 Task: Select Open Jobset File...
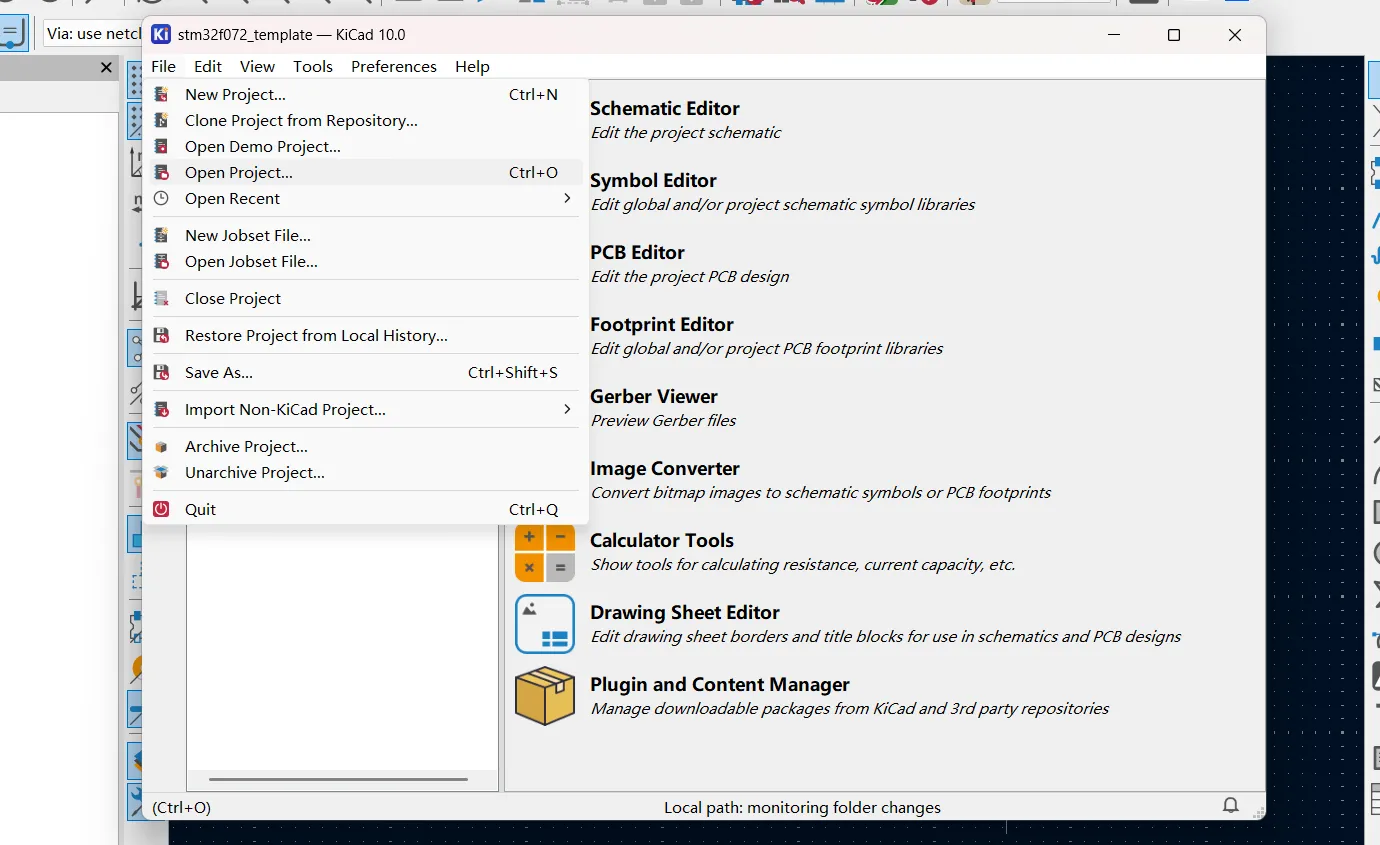[x=365, y=261]
